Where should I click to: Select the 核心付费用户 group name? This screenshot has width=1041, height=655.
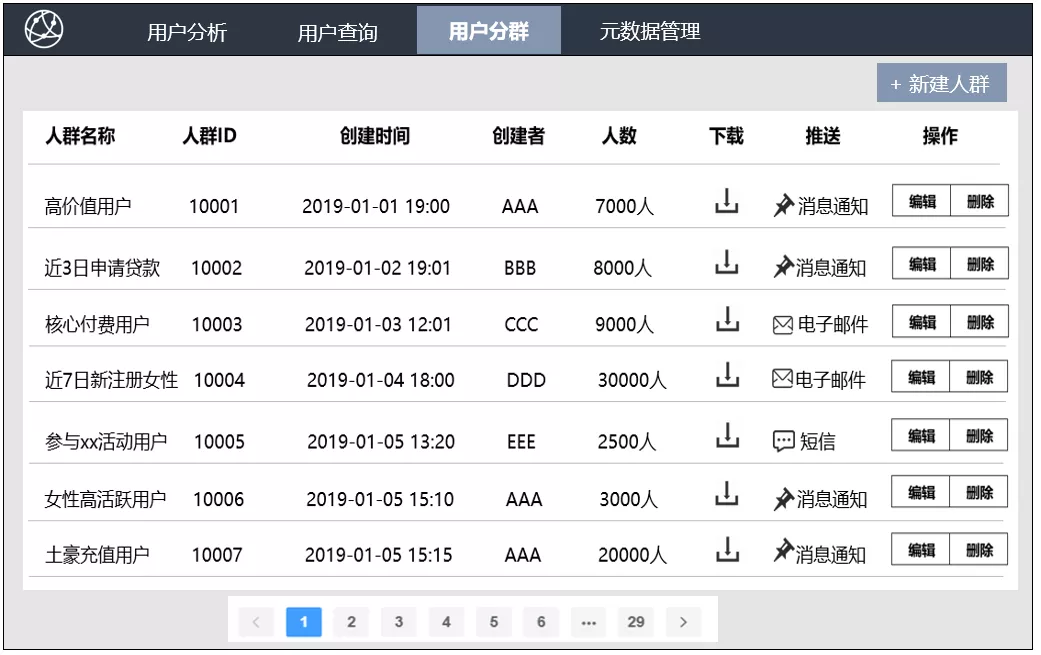[x=97, y=325]
